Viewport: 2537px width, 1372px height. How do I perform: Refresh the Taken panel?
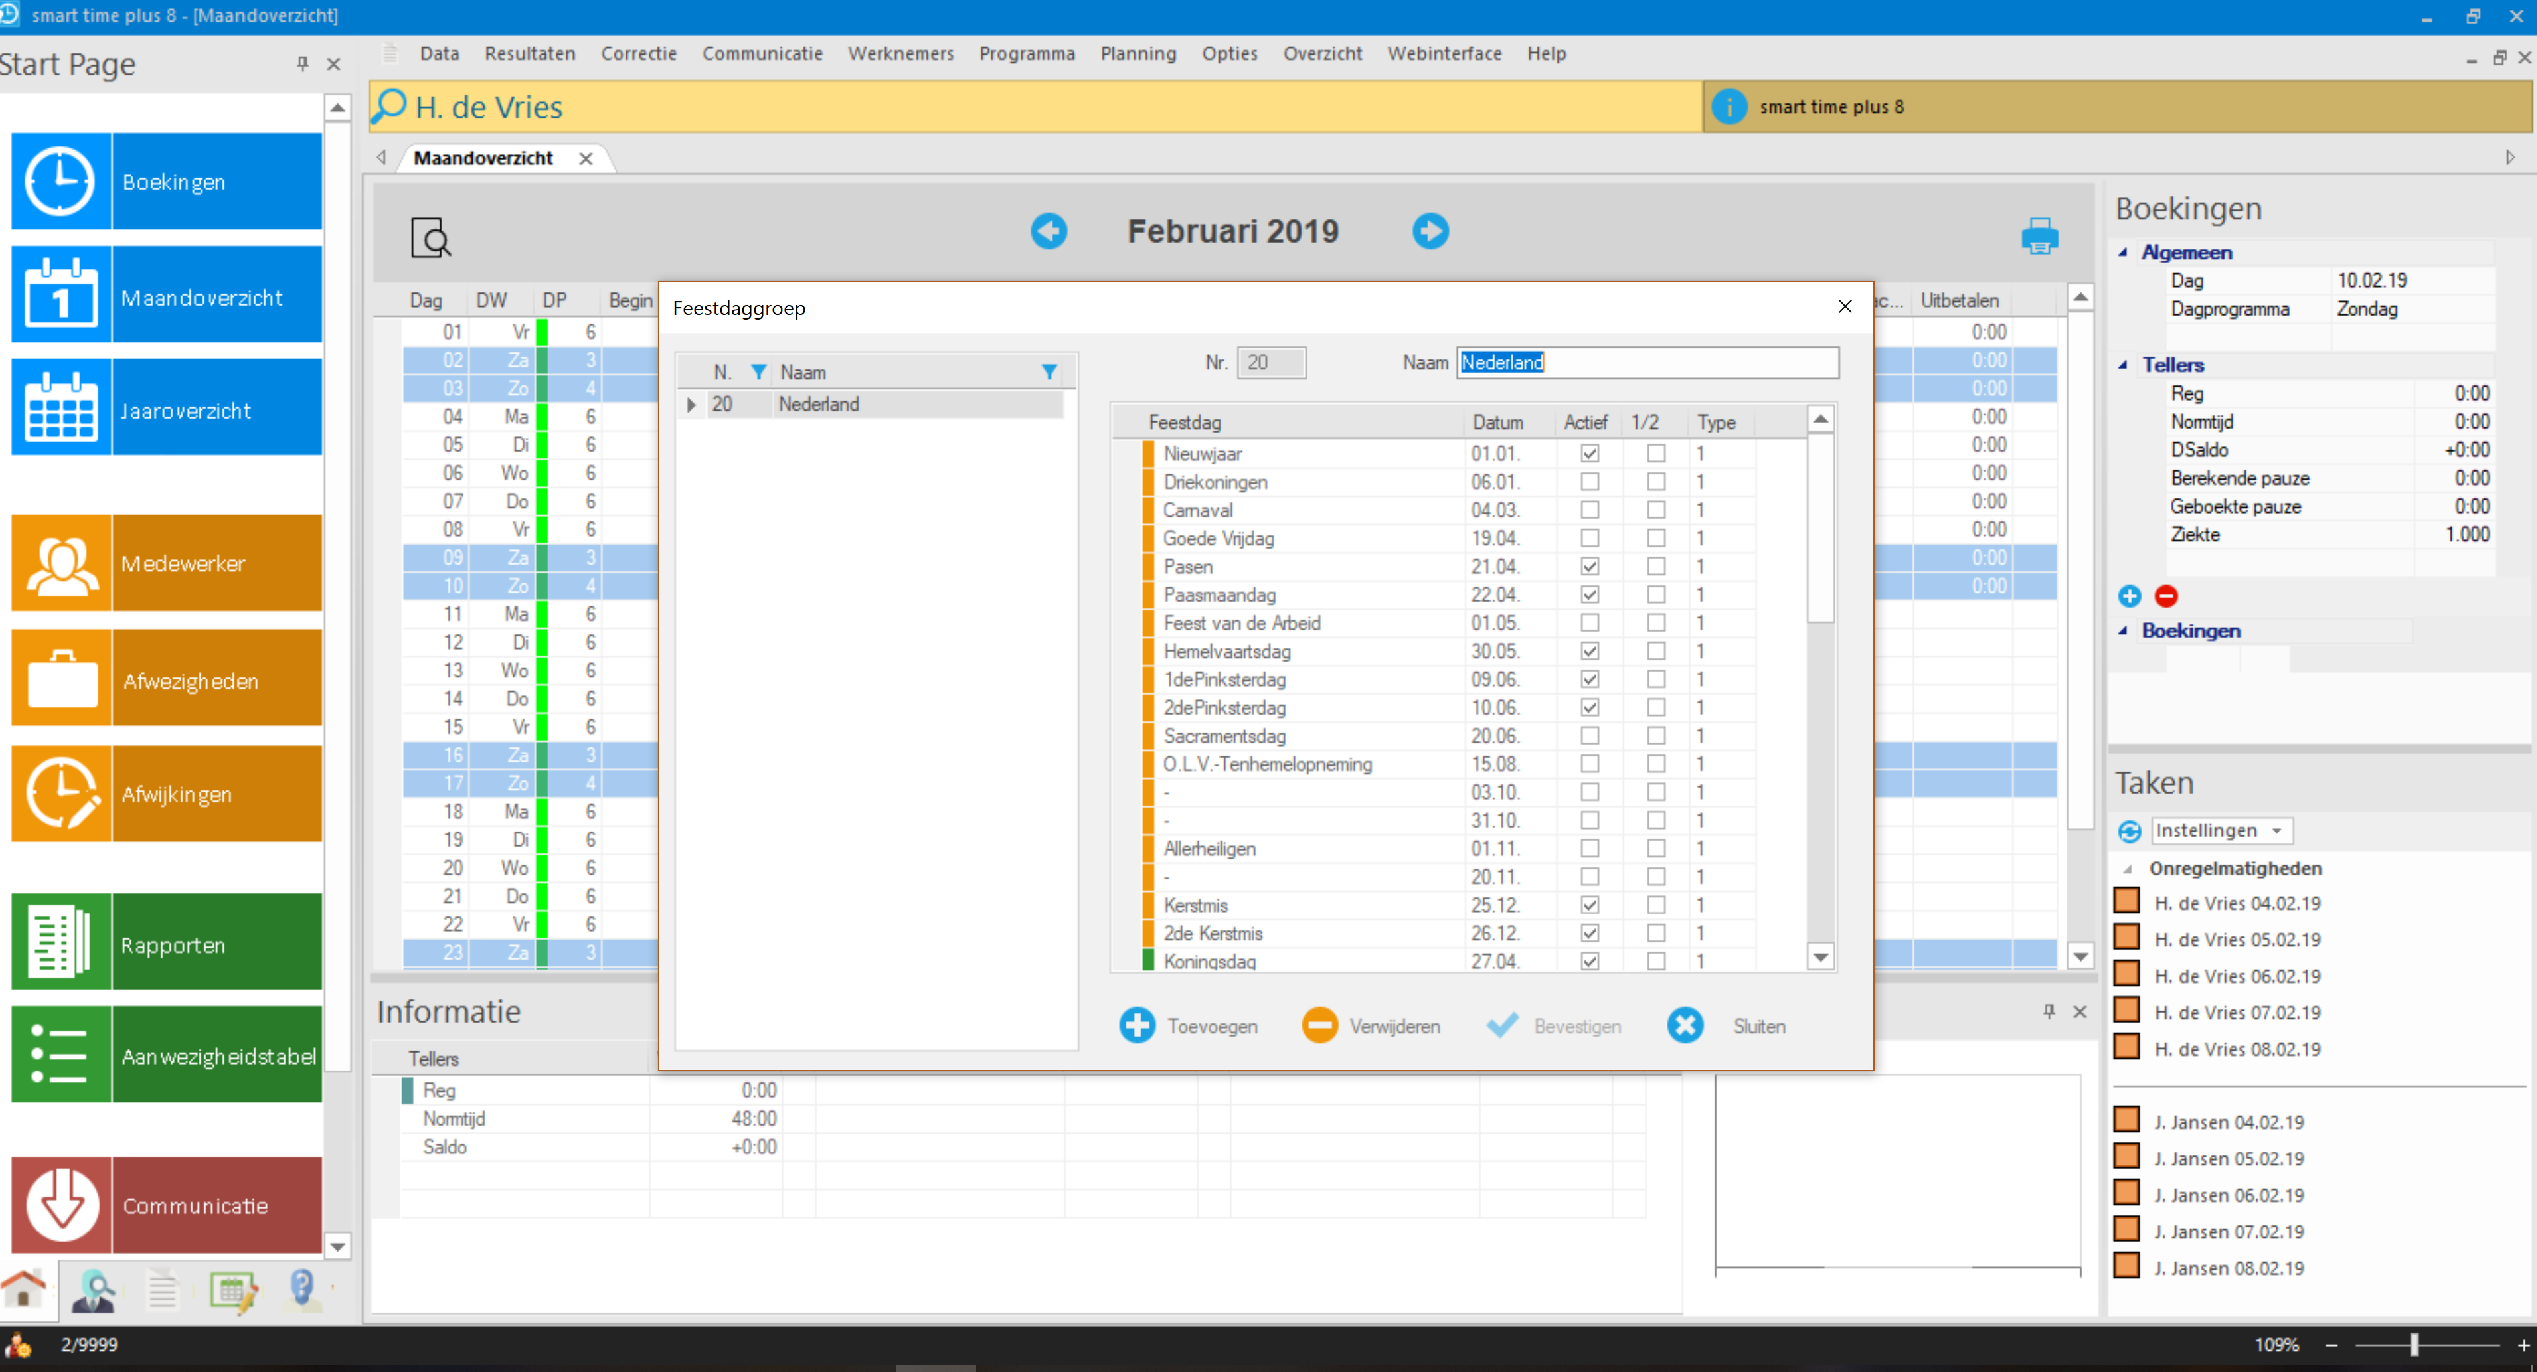coord(2129,831)
